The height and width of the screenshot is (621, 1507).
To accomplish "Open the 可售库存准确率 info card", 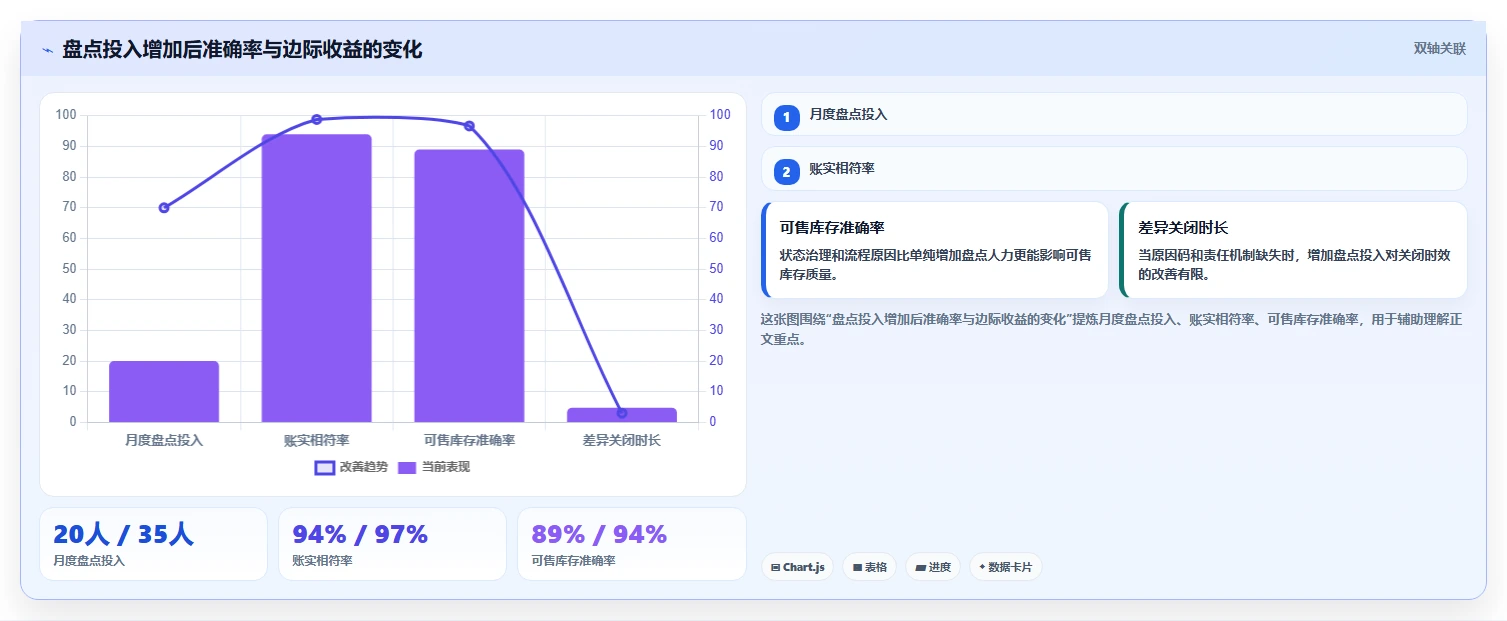I will [935, 250].
